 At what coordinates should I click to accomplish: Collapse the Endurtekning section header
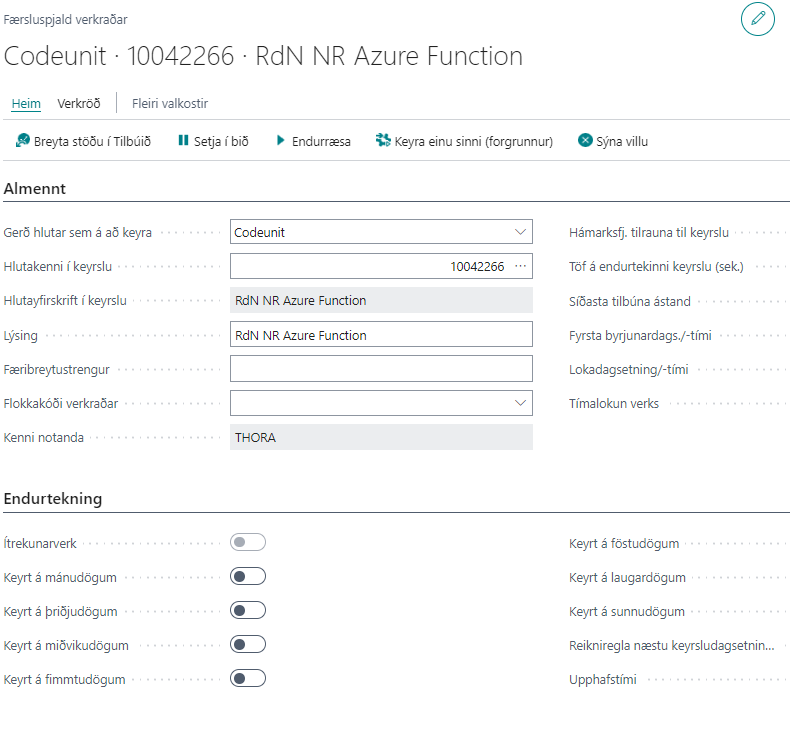pos(53,498)
